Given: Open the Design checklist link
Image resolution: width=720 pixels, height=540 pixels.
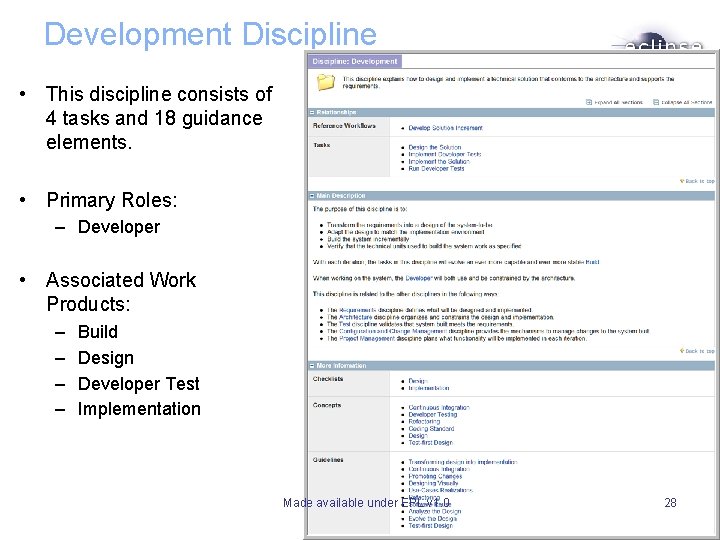Looking at the screenshot, I should point(418,381).
